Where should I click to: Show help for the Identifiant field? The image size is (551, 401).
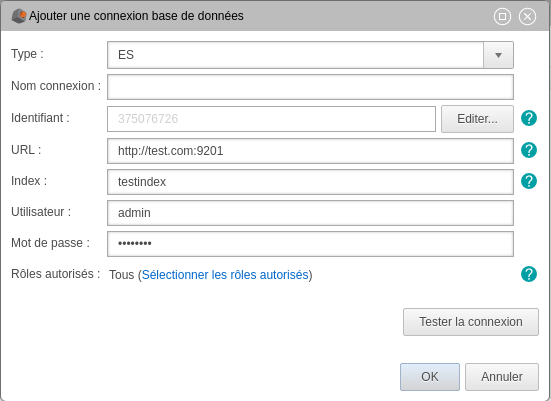529,118
